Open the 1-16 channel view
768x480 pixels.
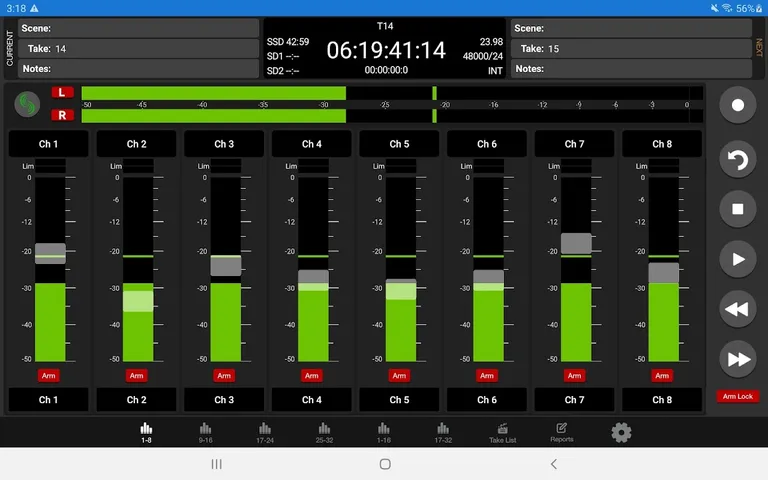click(x=384, y=433)
